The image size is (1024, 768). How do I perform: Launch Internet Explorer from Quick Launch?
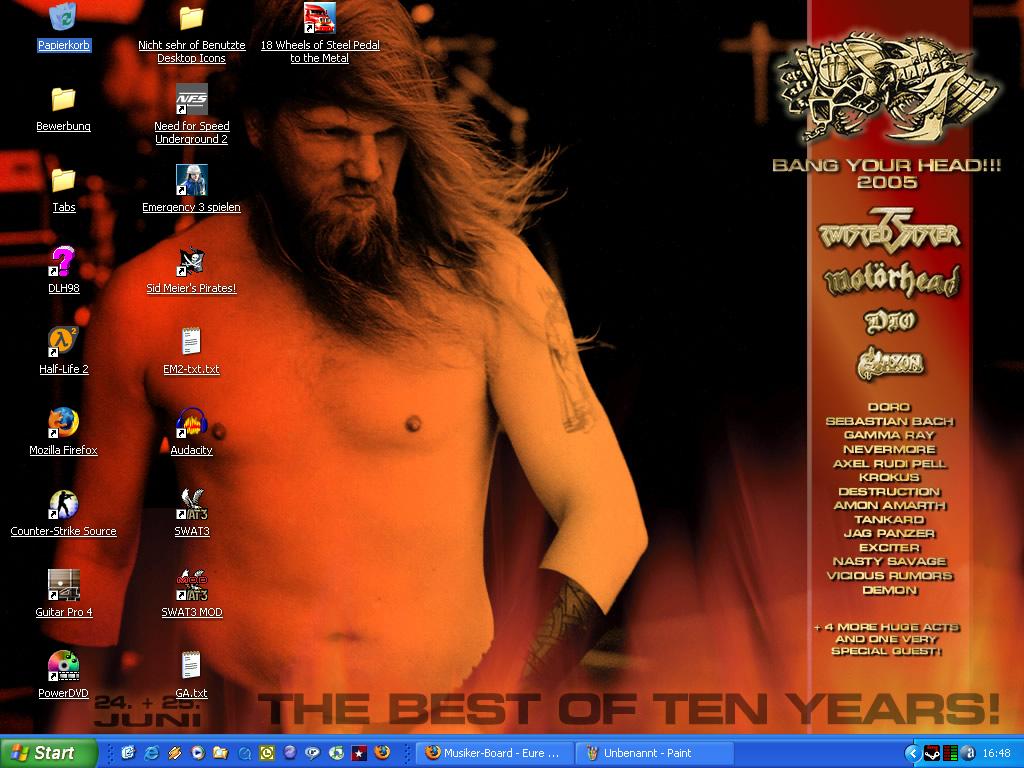coord(152,753)
